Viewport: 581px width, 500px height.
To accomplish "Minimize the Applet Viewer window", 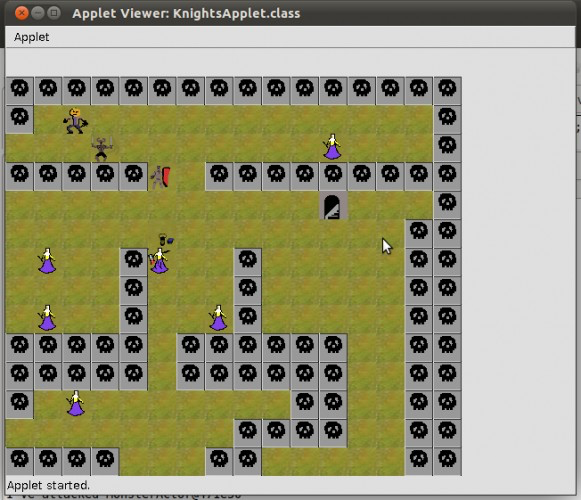I will [38, 13].
